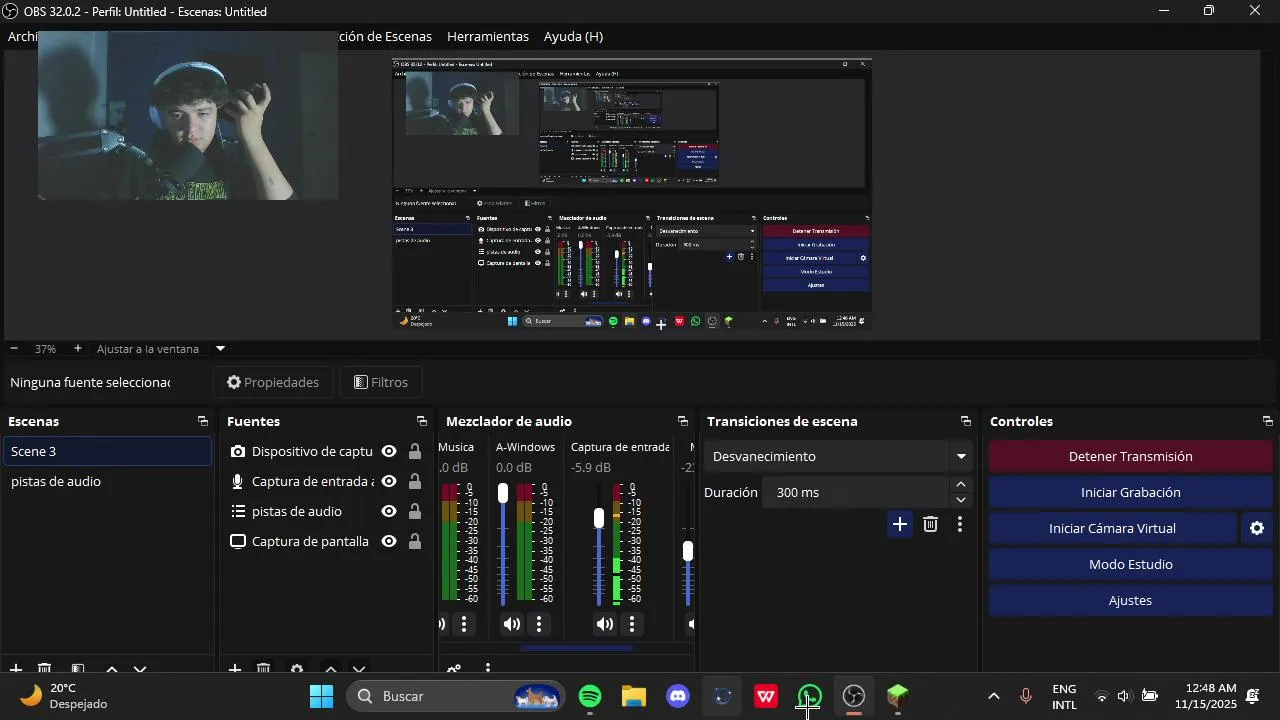Hide pistas de audio source
This screenshot has width=1280, height=720.
(389, 511)
